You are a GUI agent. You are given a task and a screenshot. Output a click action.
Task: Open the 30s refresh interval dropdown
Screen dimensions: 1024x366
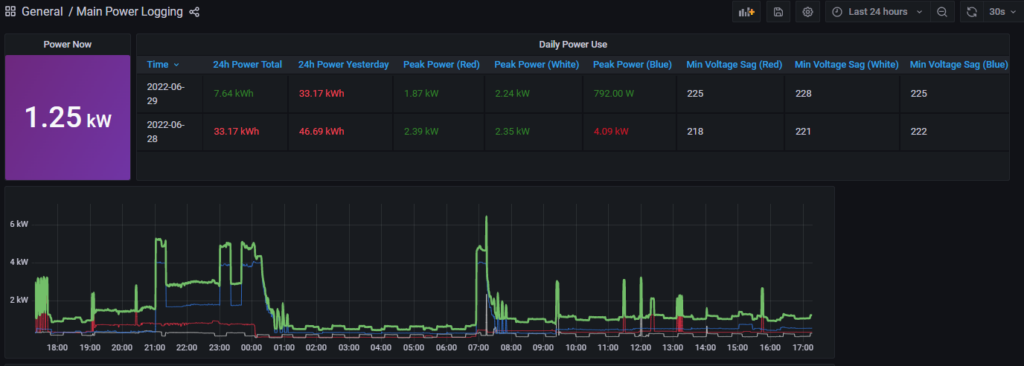coord(1002,12)
